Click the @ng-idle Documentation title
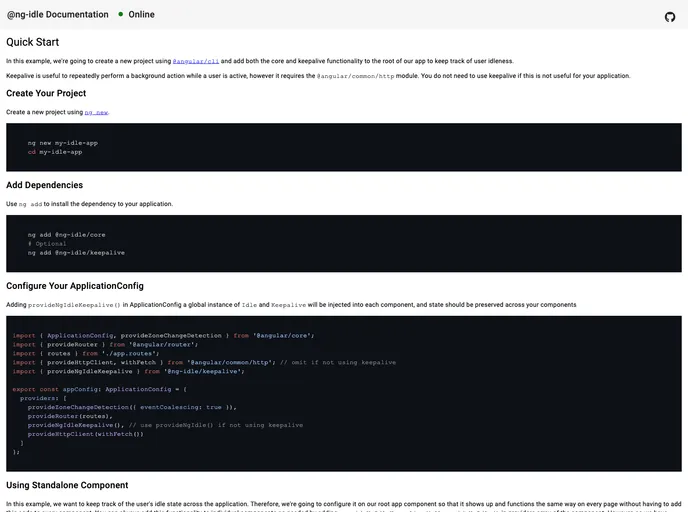The height and width of the screenshot is (512, 688). point(58,15)
